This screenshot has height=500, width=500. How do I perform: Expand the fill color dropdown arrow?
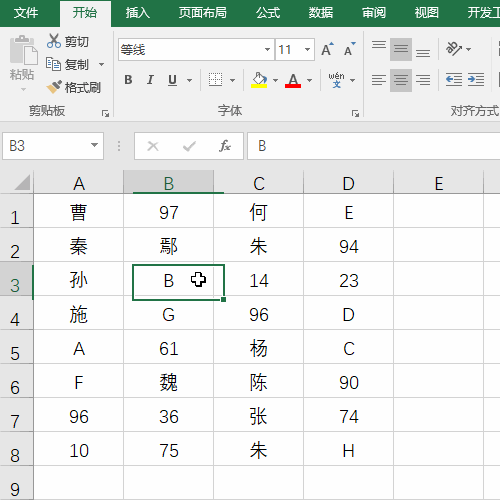click(x=275, y=80)
